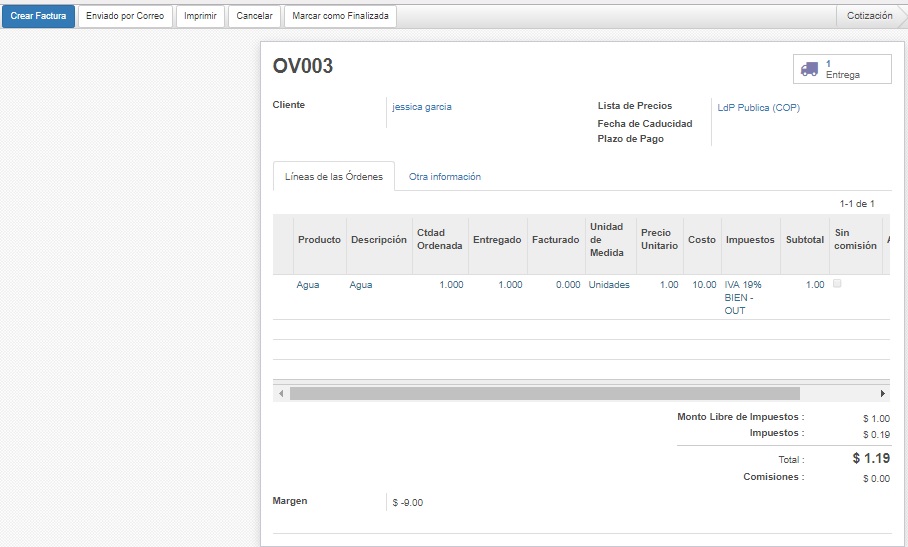Click the Crear Factura button

click(x=38, y=16)
